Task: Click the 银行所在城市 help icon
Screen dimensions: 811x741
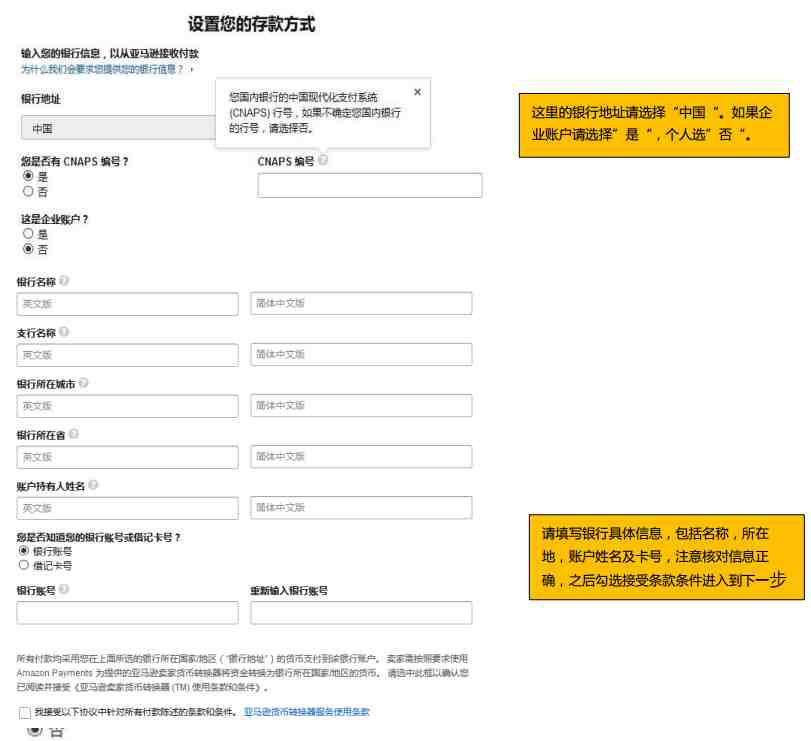Action: [x=83, y=383]
